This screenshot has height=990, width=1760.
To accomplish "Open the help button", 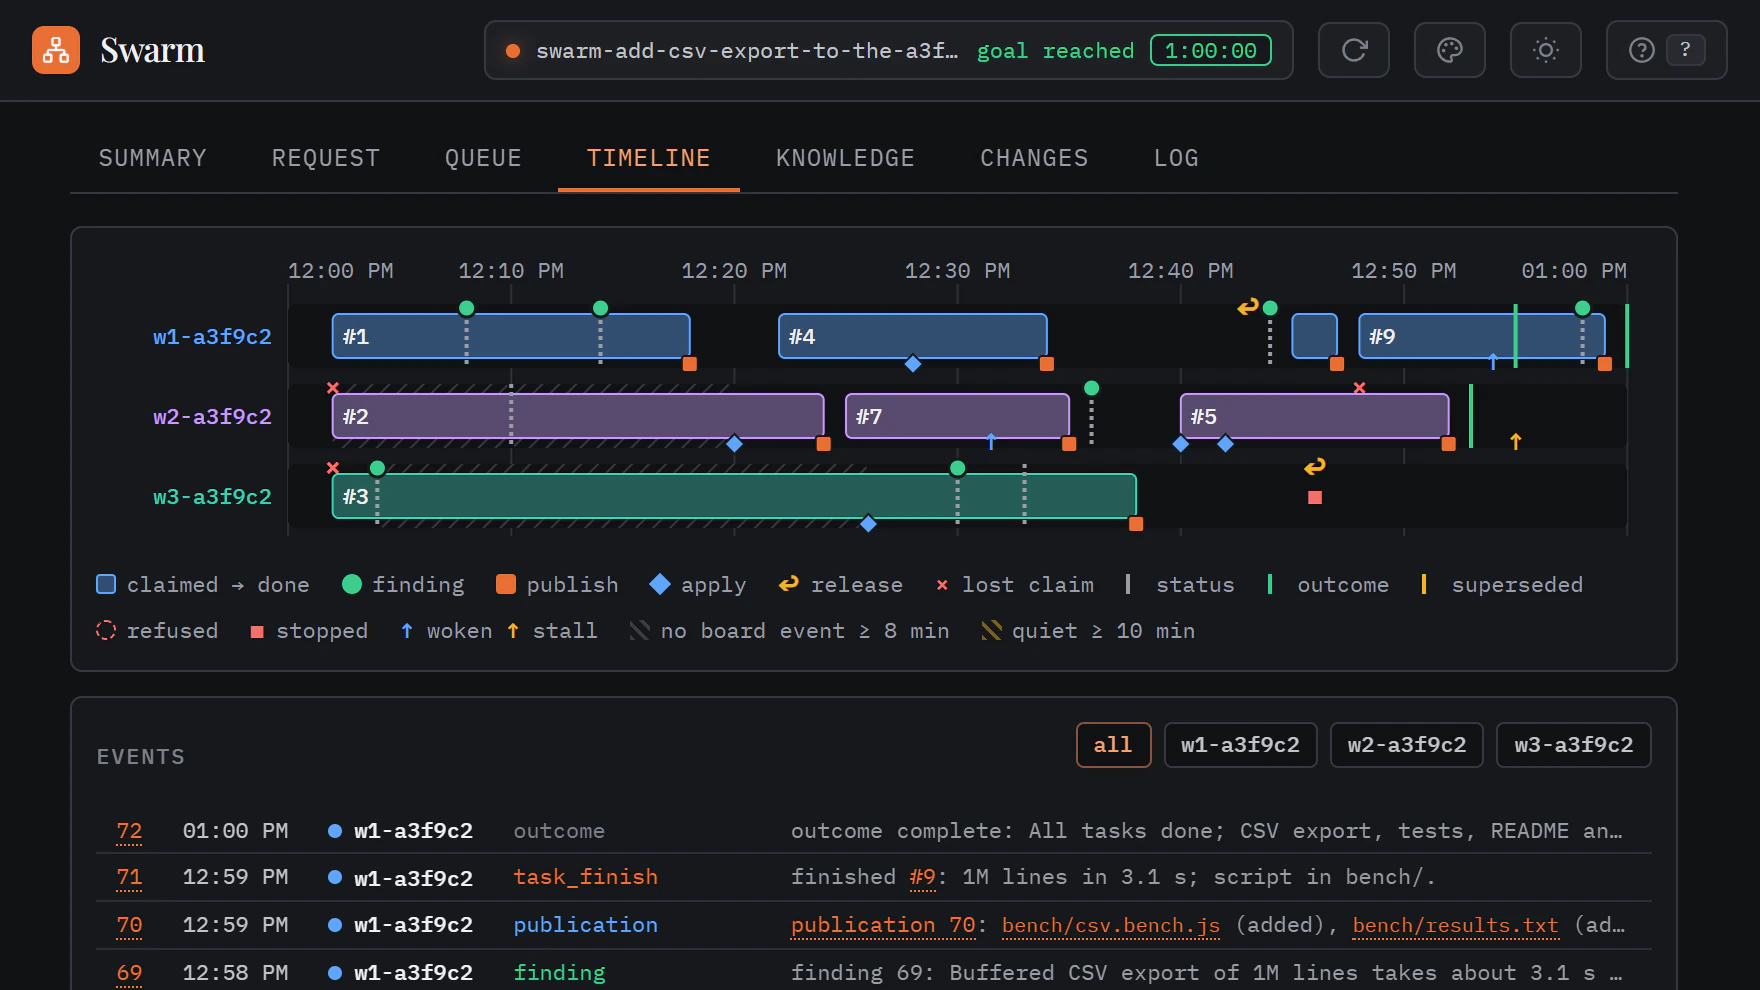I will coord(1666,50).
